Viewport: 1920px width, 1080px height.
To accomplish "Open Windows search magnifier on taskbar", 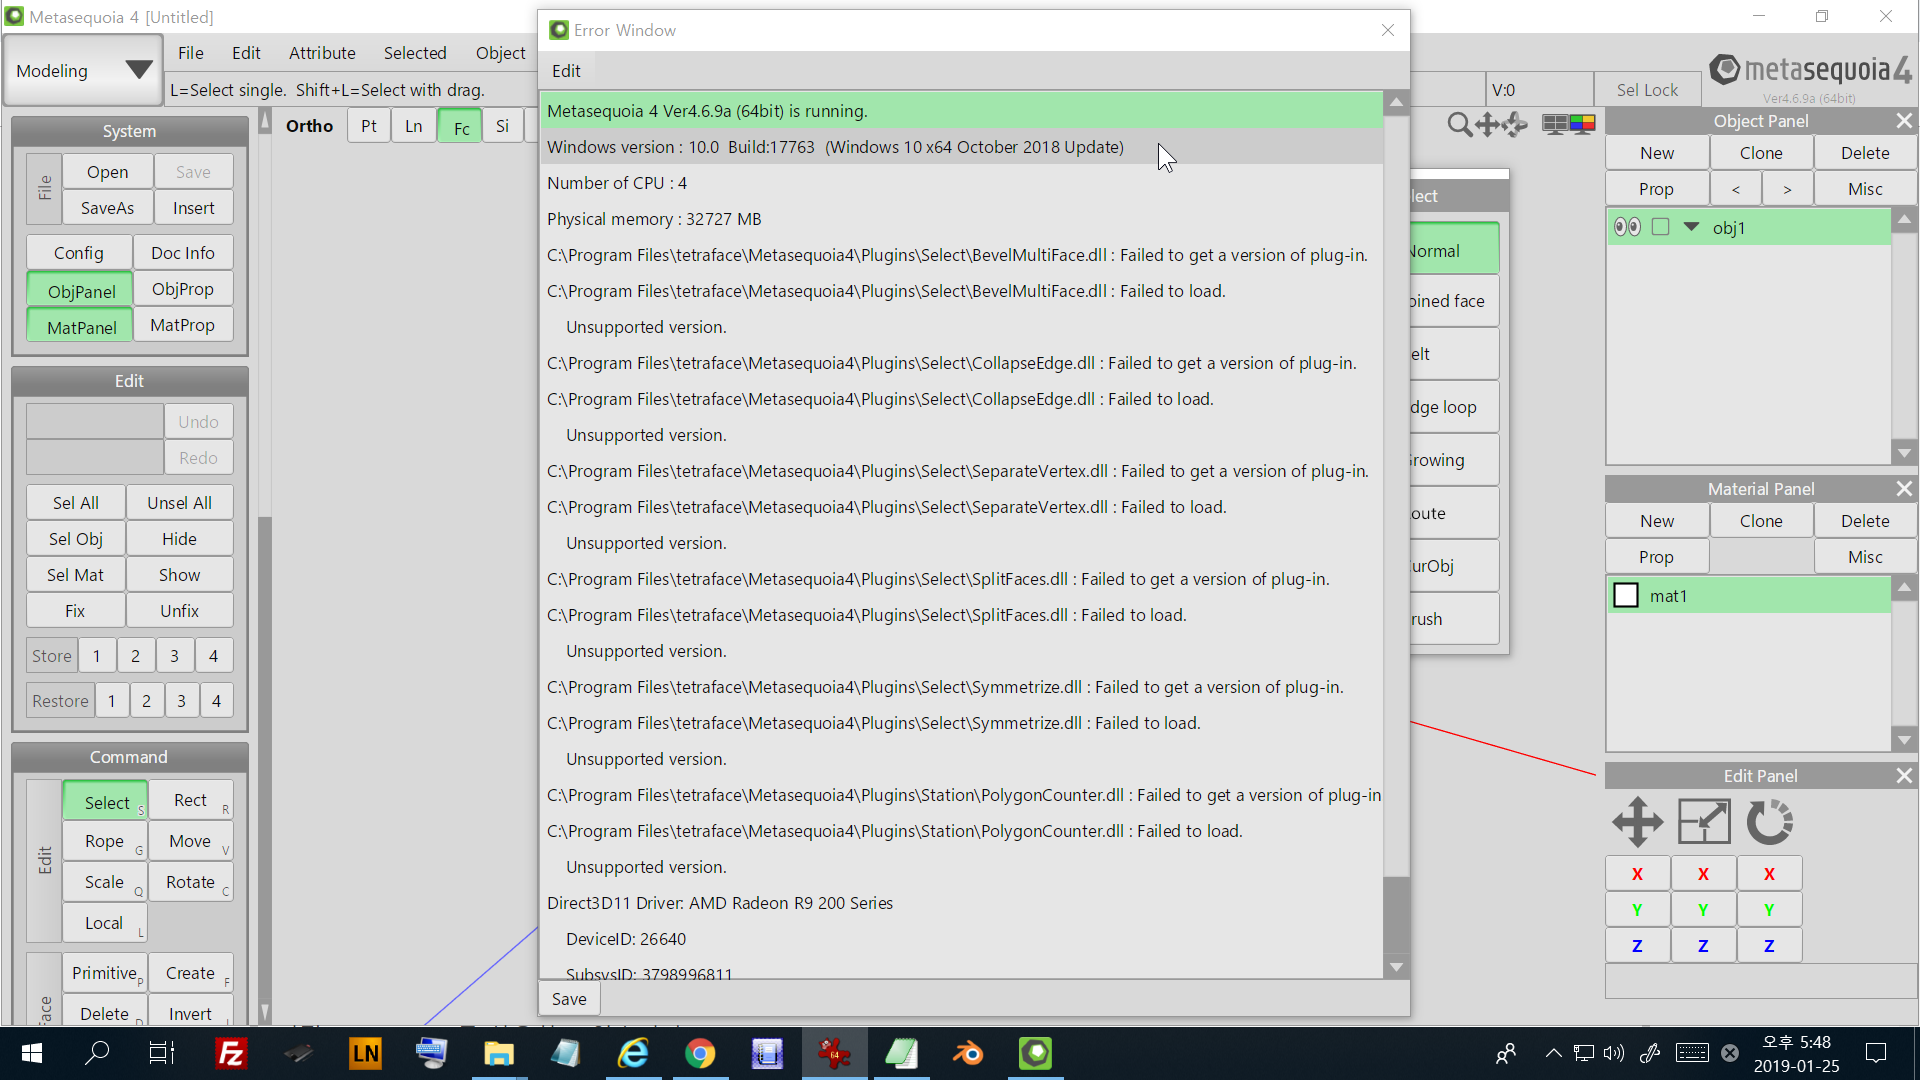I will click(97, 1053).
